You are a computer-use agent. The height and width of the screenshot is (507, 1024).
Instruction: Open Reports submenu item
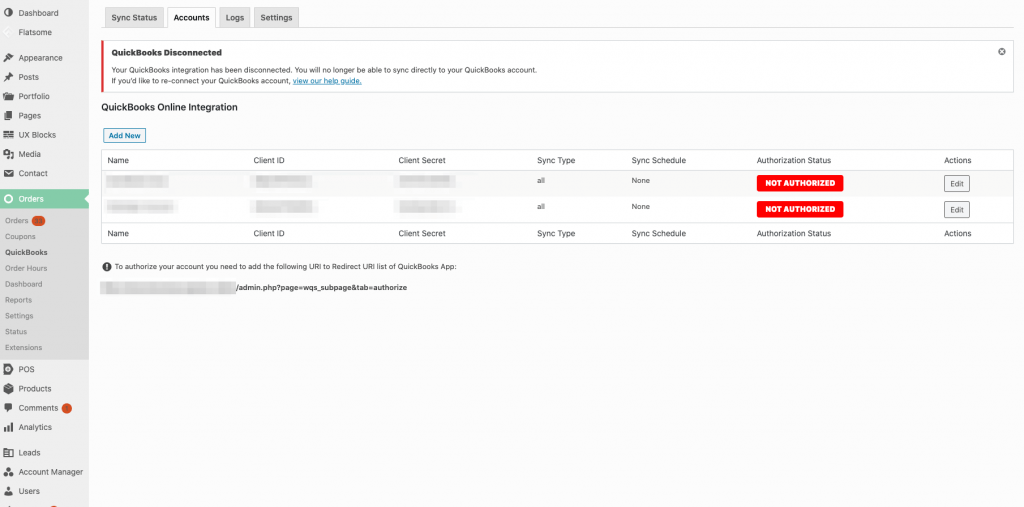[18, 300]
